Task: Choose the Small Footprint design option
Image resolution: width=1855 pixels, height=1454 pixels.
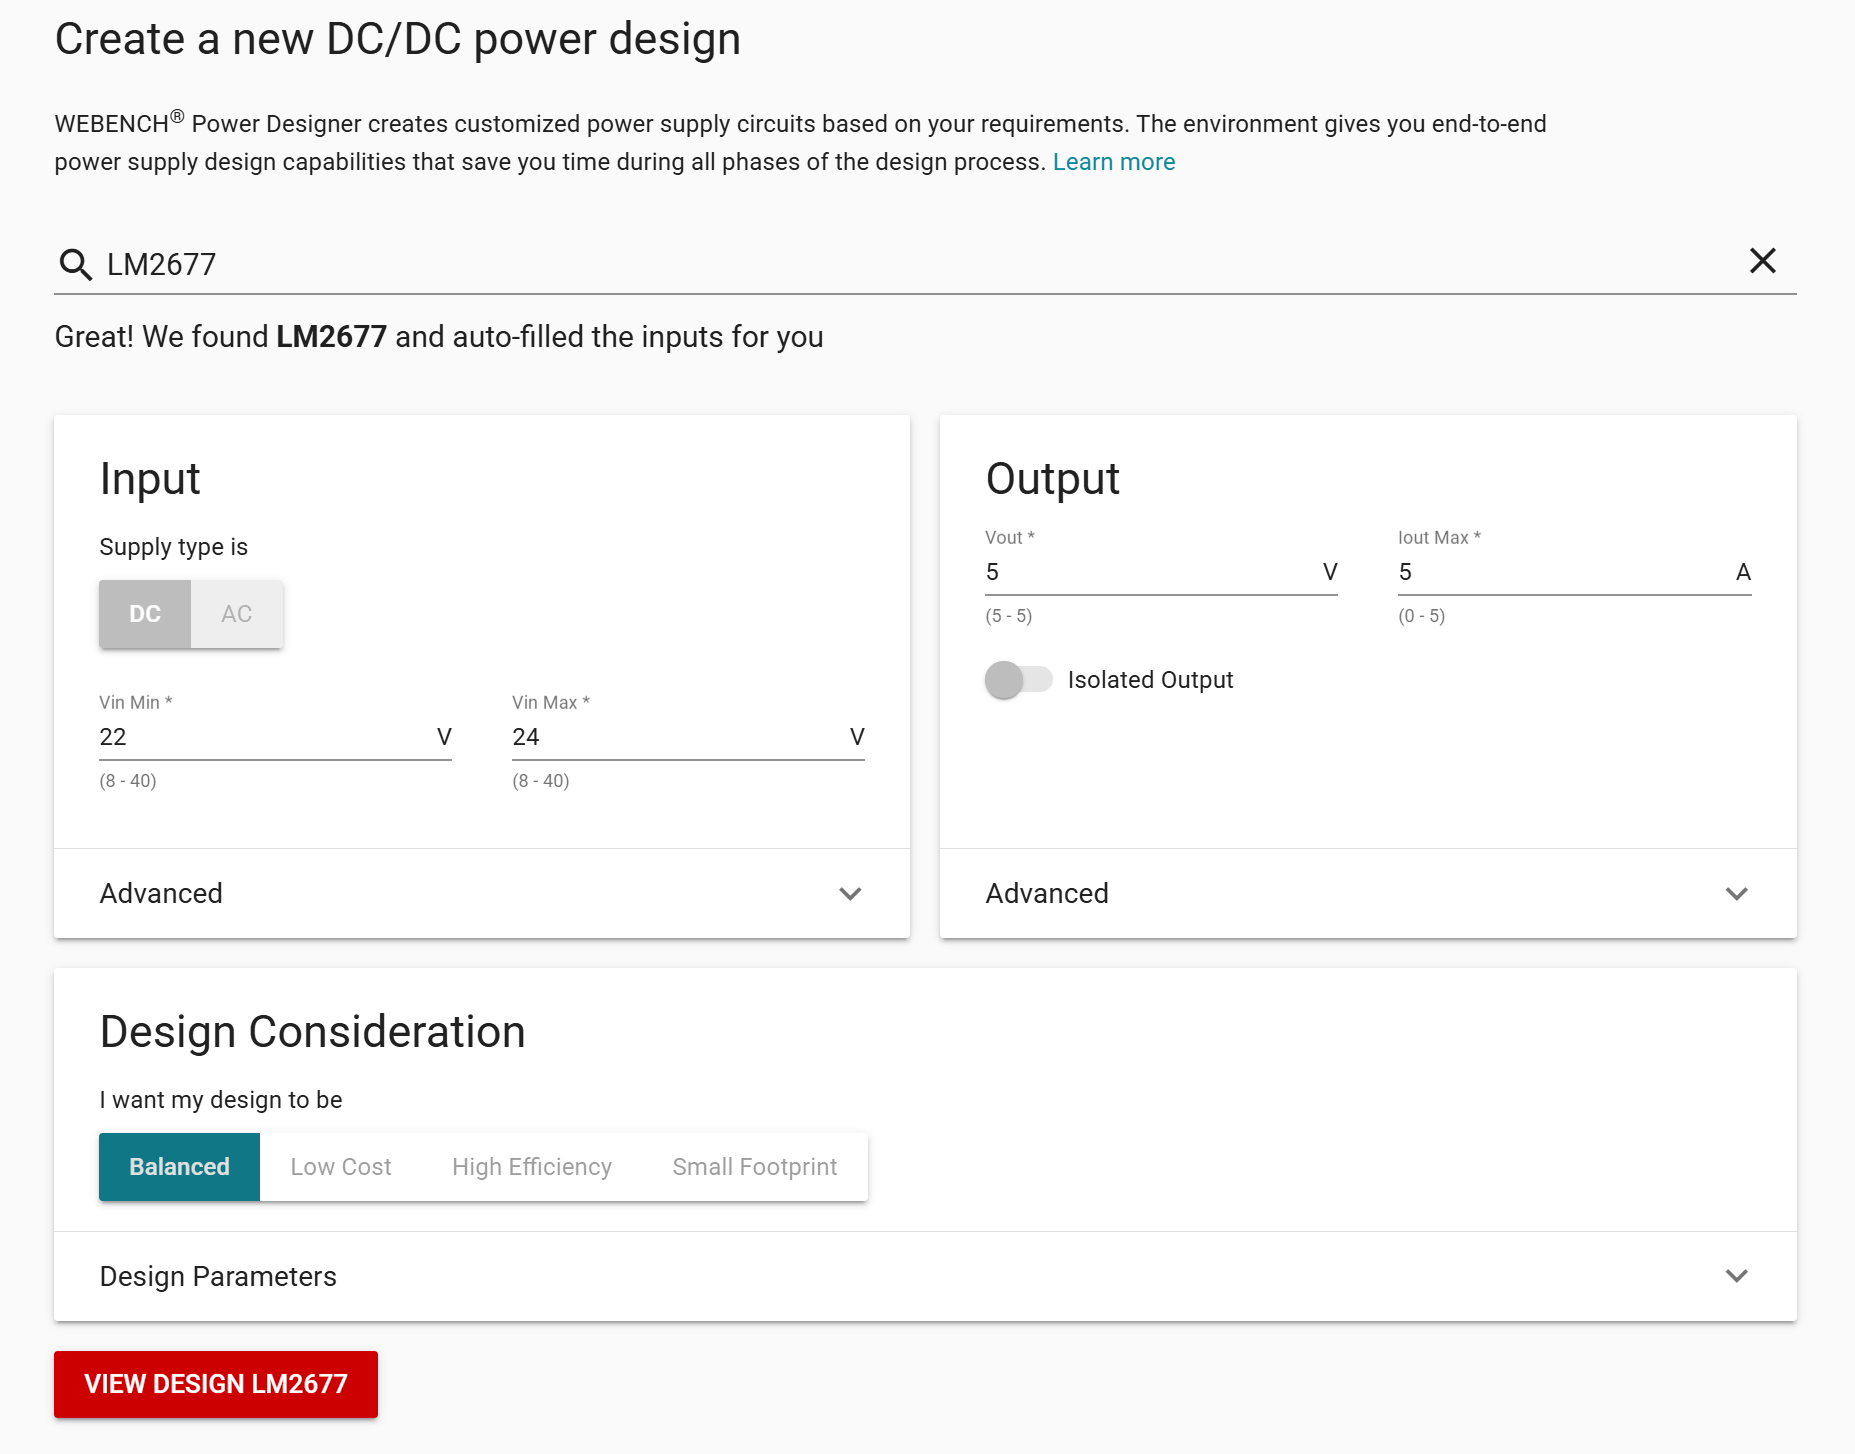Action: point(755,1167)
